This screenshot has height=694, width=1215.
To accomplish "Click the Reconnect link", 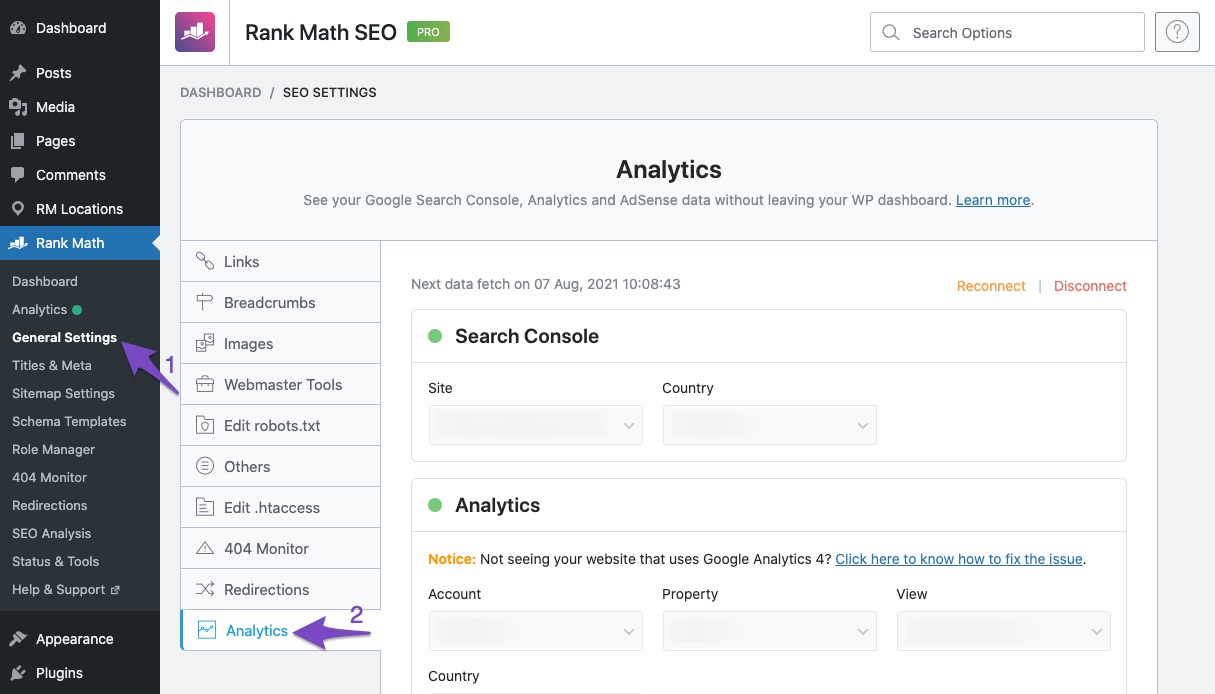I will pos(991,286).
